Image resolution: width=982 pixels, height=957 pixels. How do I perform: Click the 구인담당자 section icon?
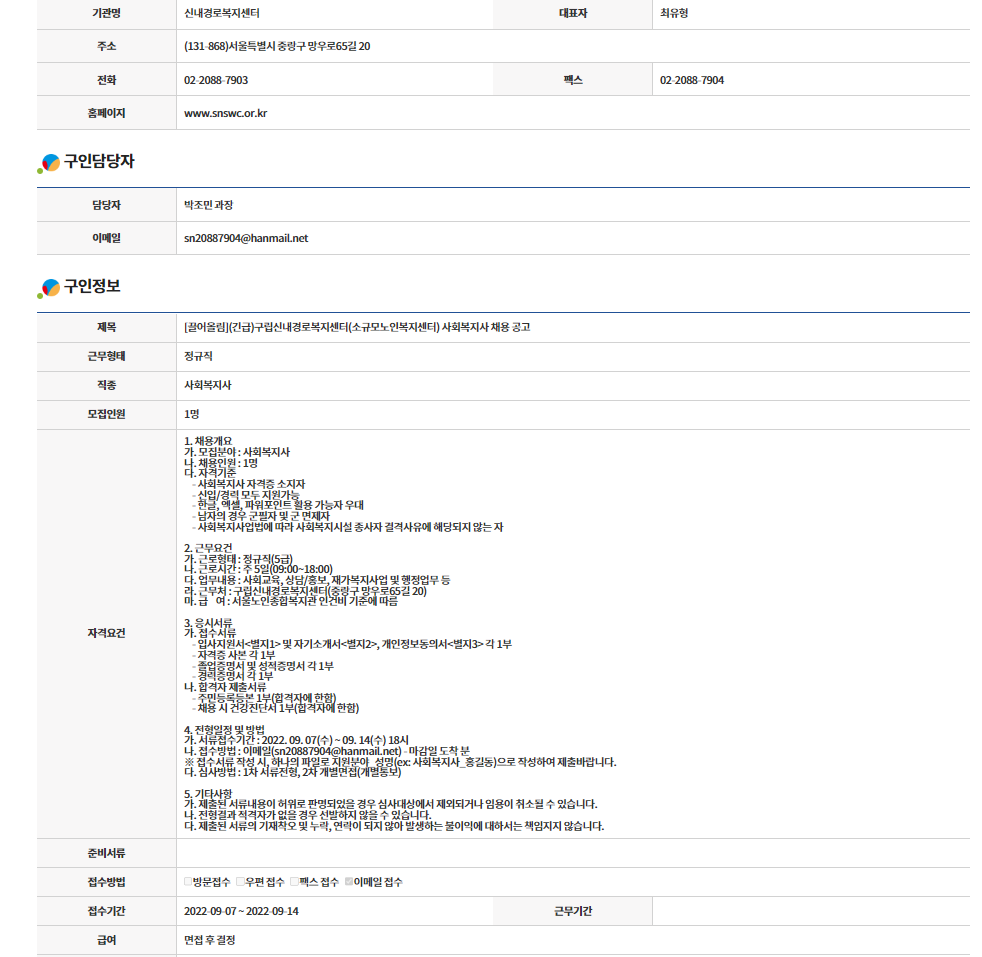tap(49, 163)
